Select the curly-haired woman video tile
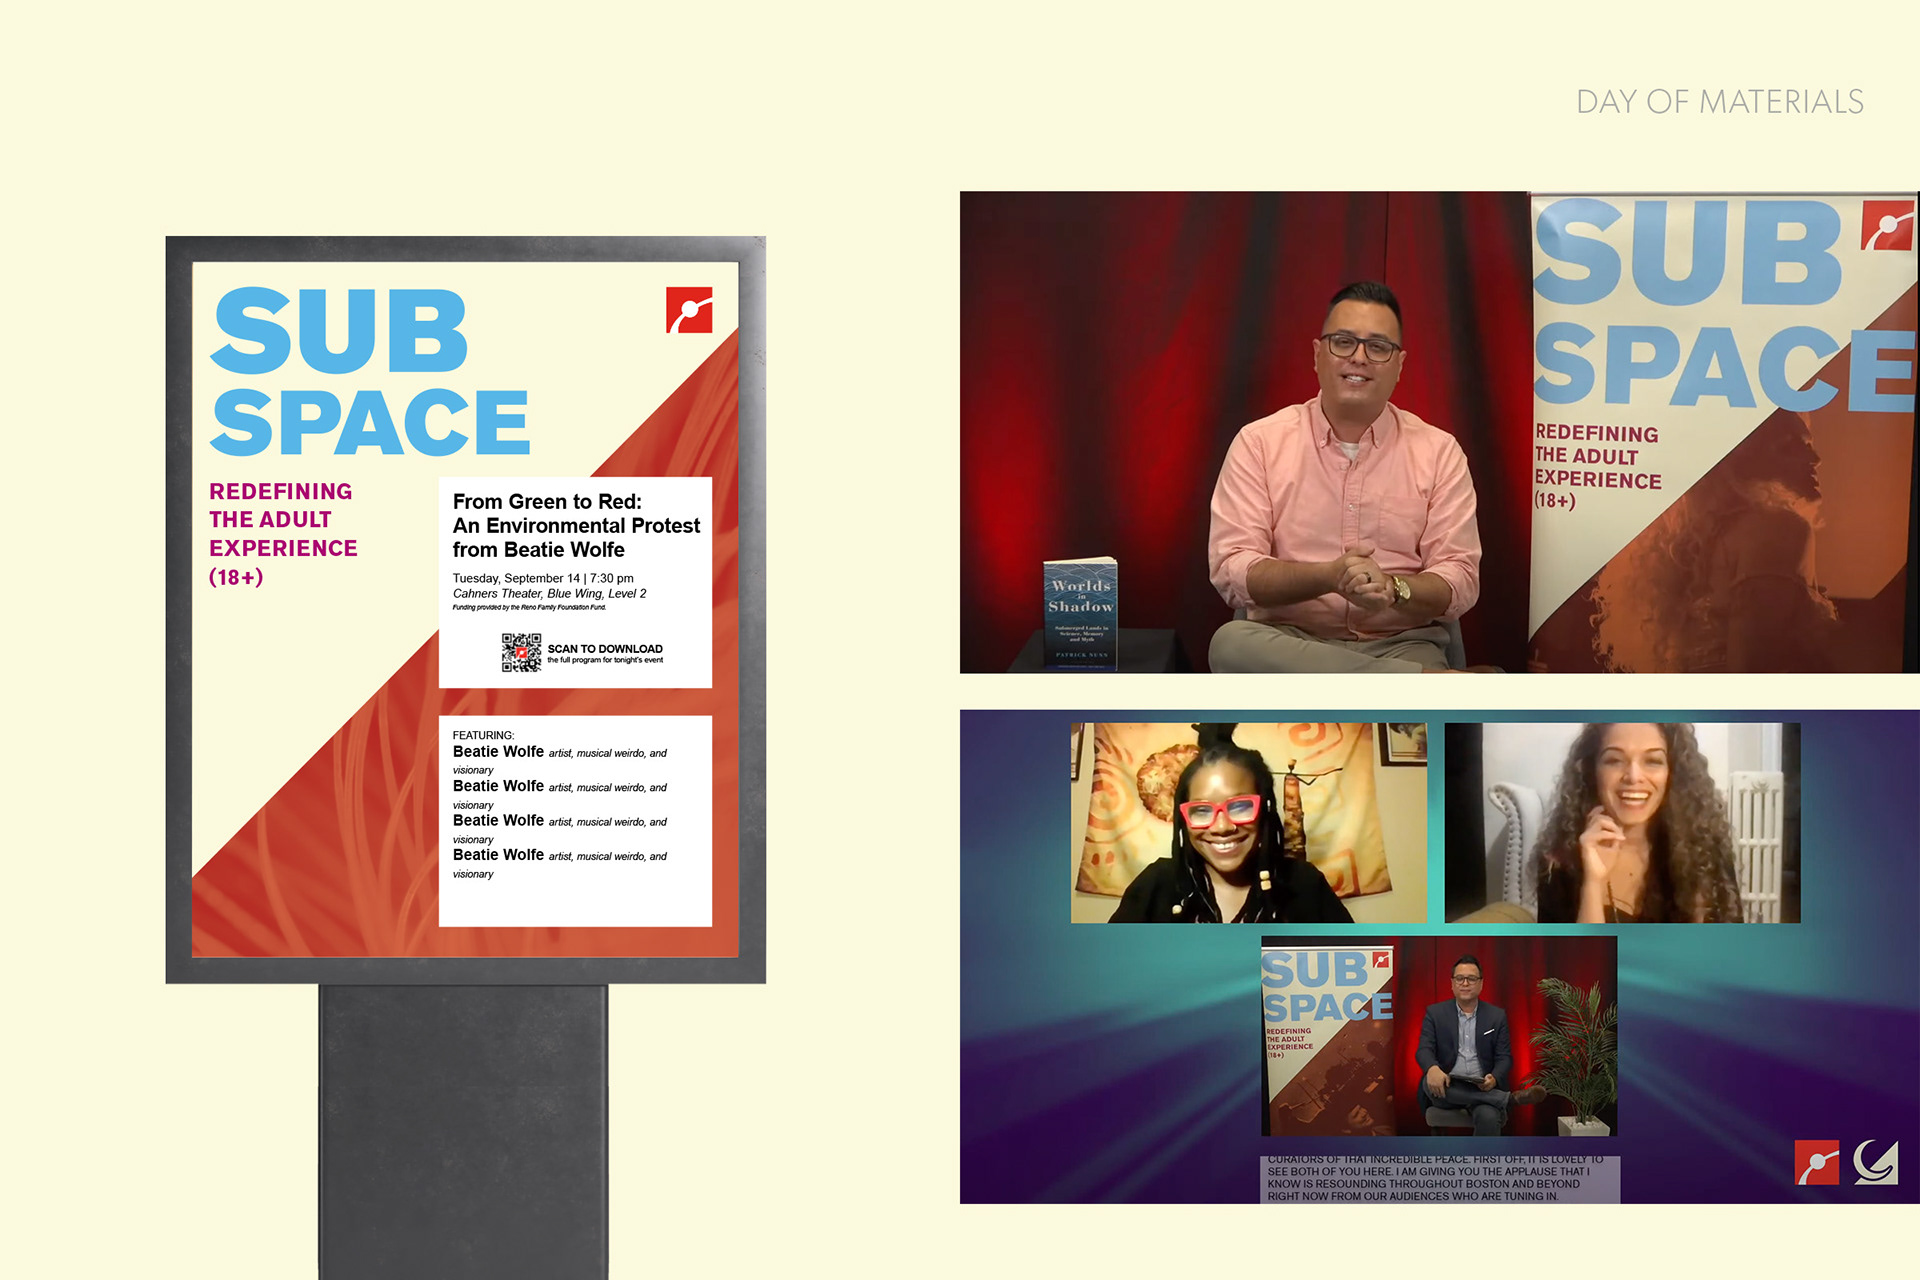 pos(1622,822)
